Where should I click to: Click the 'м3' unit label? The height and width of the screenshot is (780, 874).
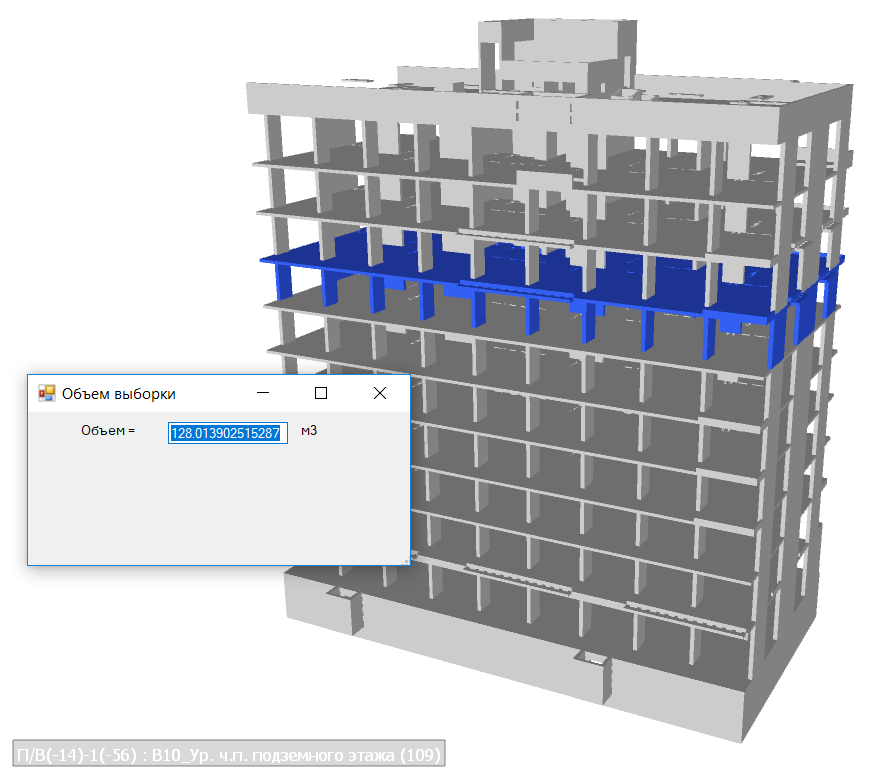[309, 430]
